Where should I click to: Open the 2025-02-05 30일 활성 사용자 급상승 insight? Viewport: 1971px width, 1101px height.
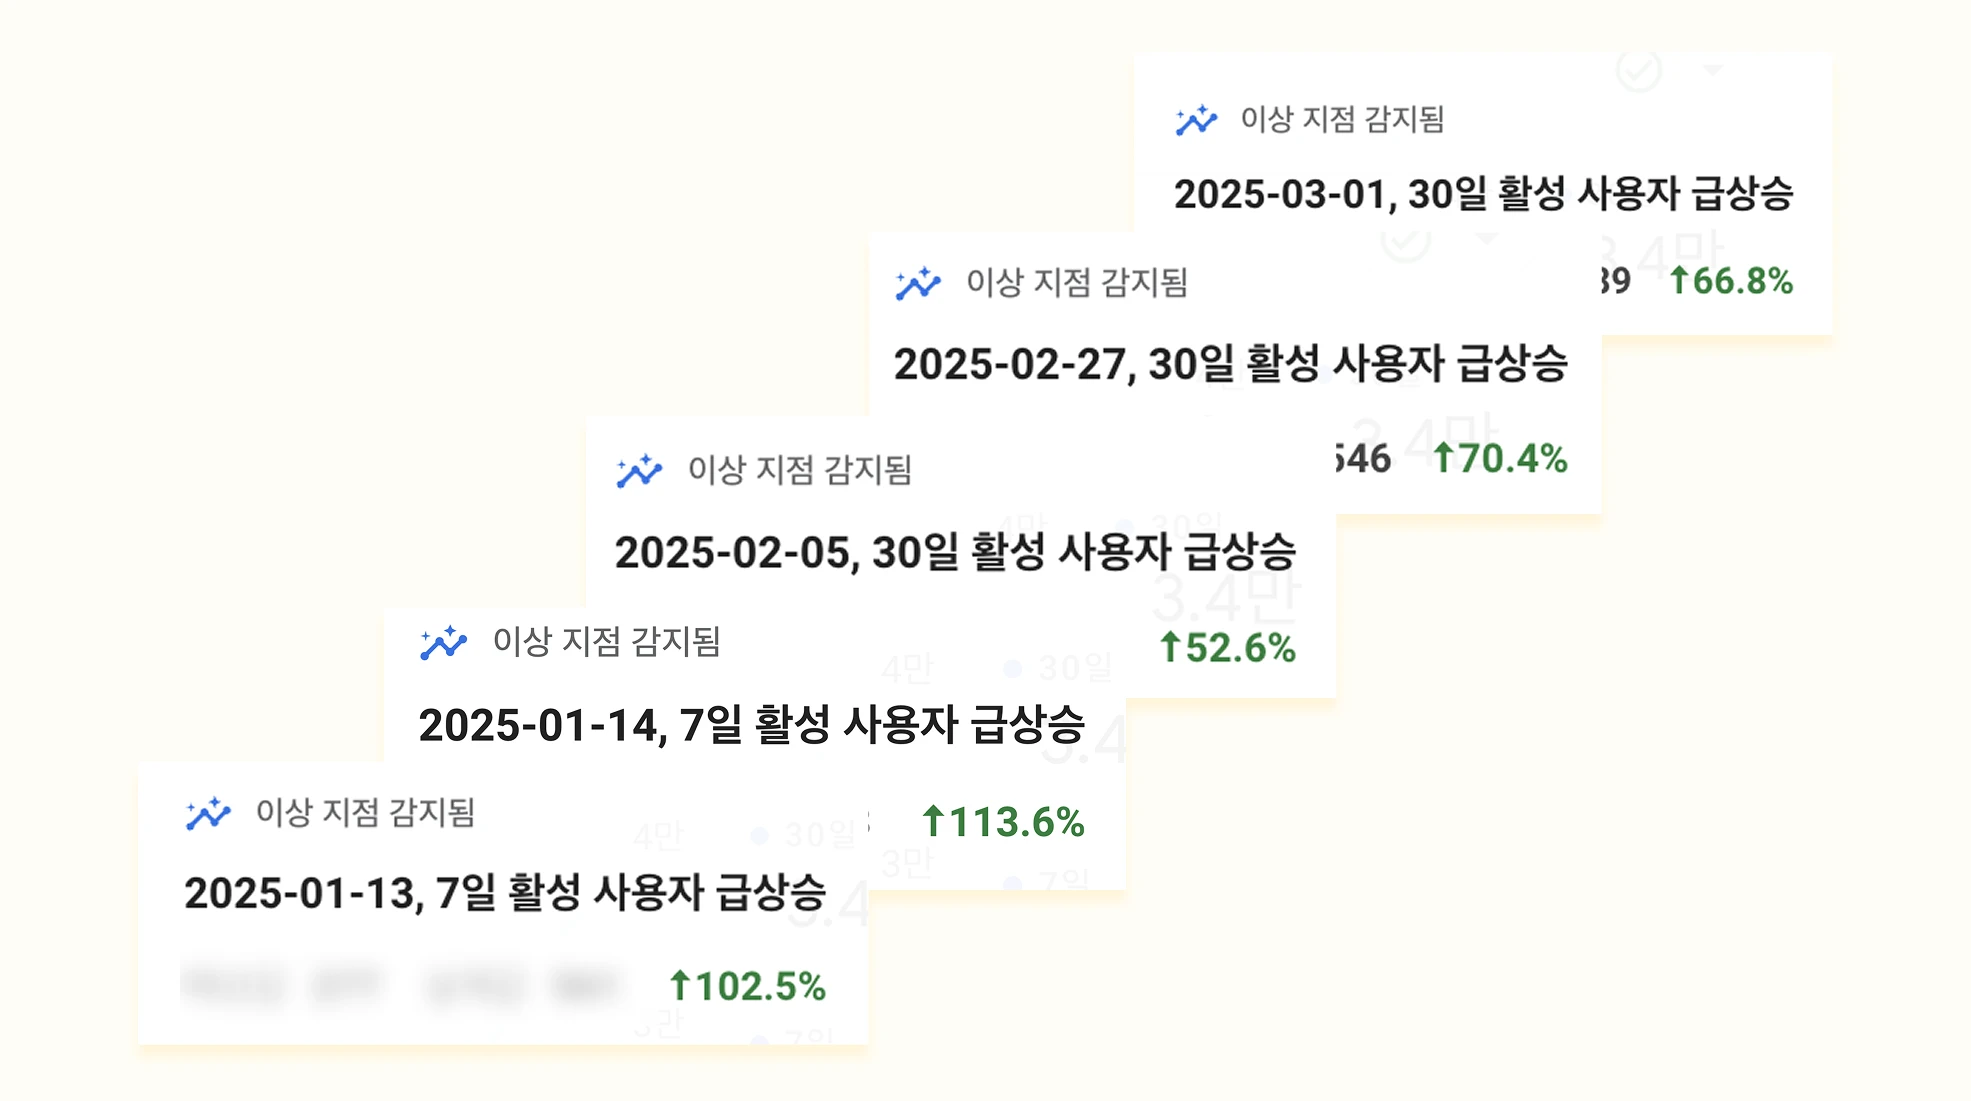point(955,552)
